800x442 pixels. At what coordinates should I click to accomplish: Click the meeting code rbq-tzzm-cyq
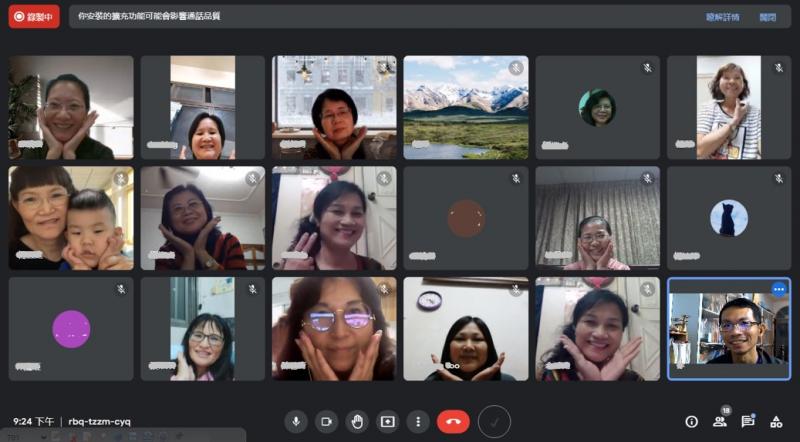99,422
